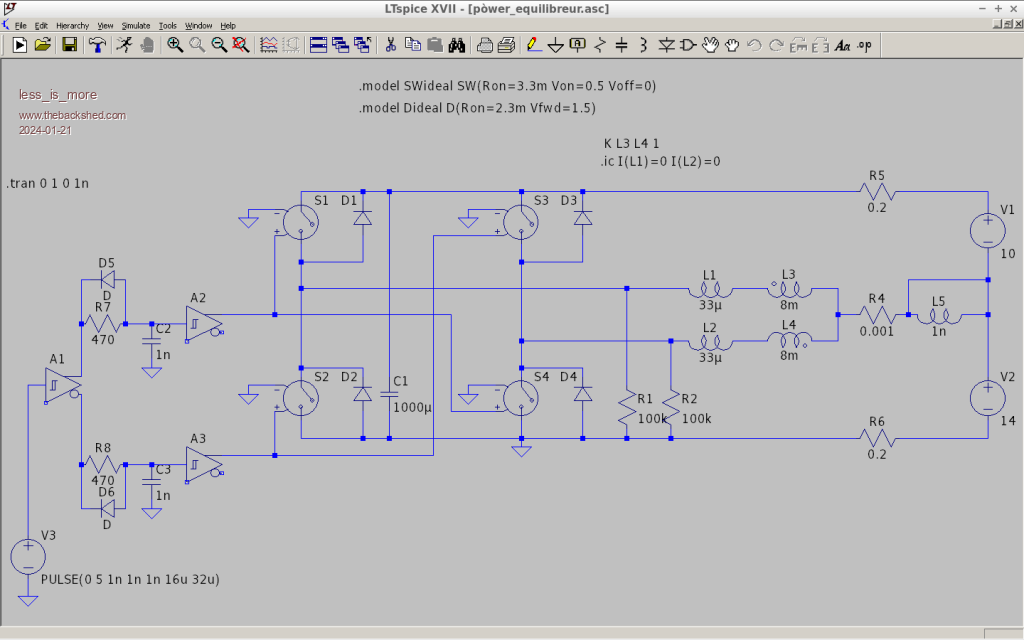Select the Resistor placement tool

600,45
